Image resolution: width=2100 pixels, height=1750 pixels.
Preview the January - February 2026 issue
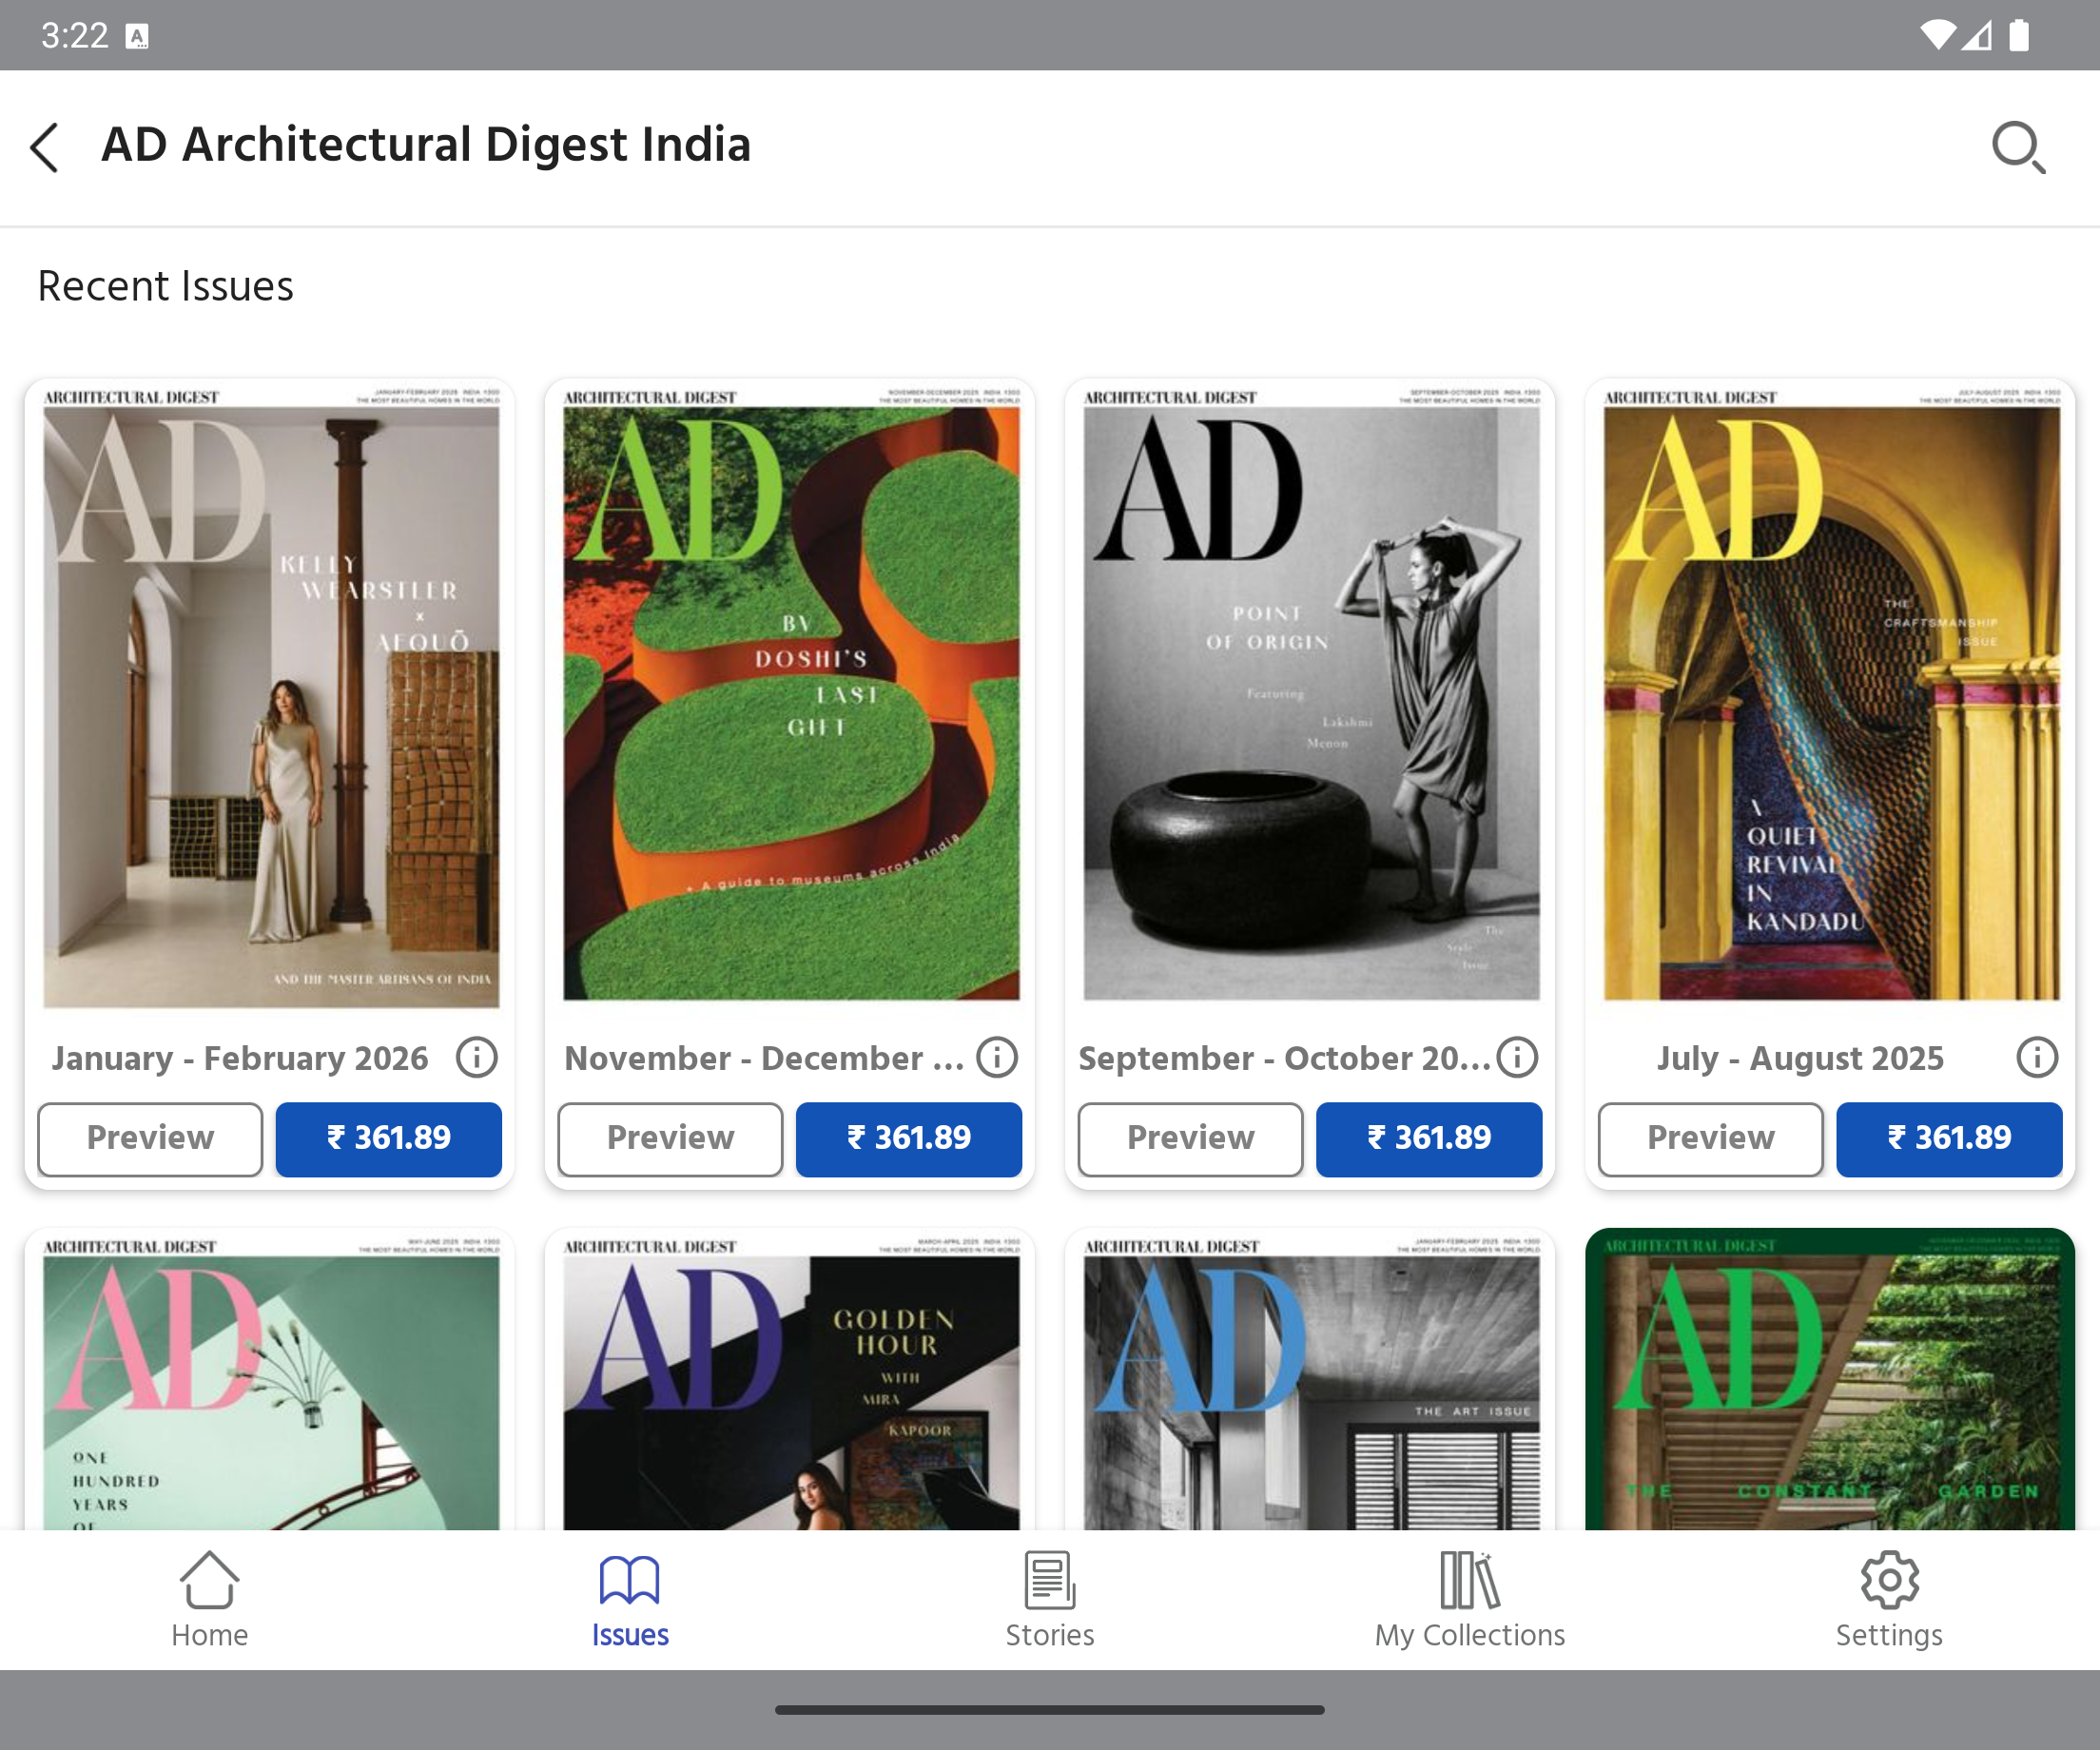(x=150, y=1139)
